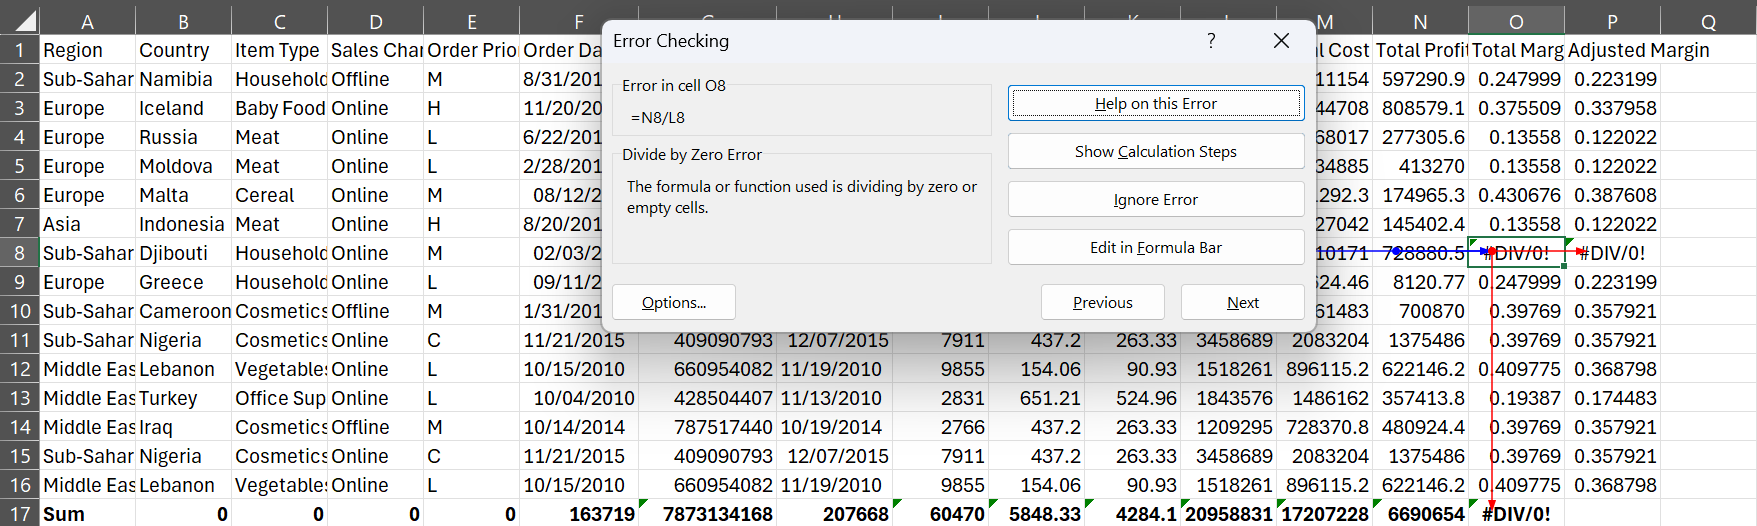Select Edit in Formula Bar
The image size is (1757, 526).
pyautogui.click(x=1155, y=247)
